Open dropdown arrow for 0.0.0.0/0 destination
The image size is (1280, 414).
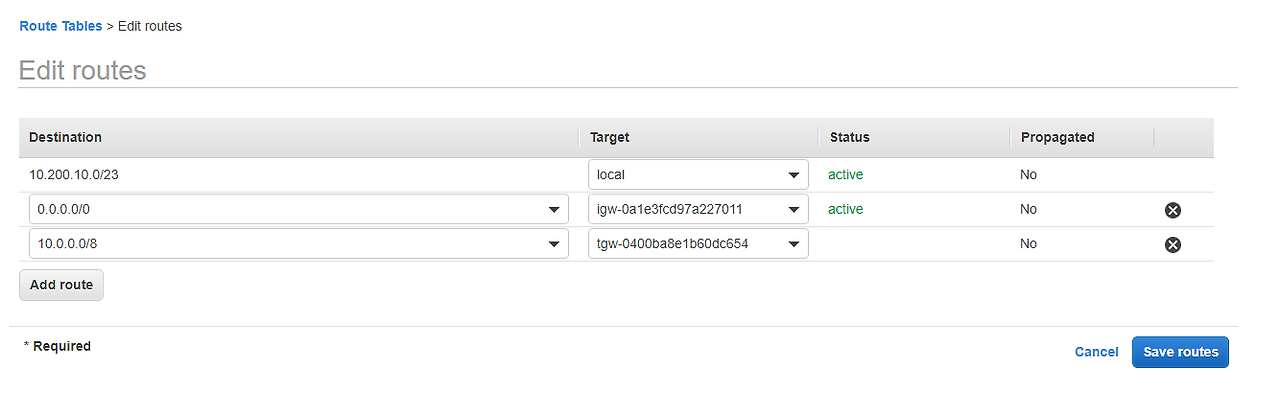pyautogui.click(x=554, y=210)
